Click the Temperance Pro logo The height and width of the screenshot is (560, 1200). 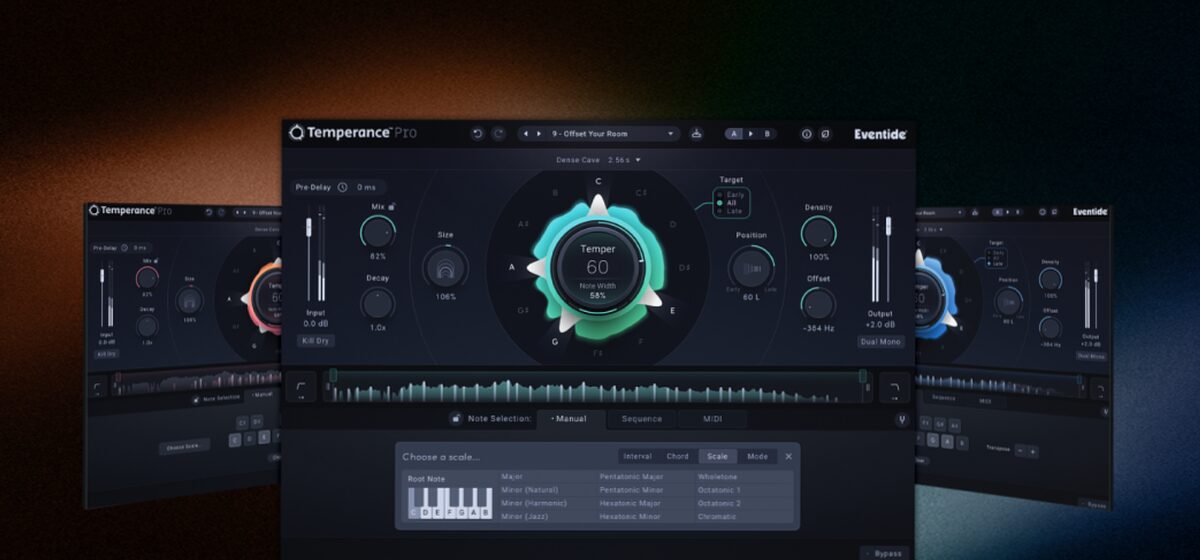click(353, 132)
